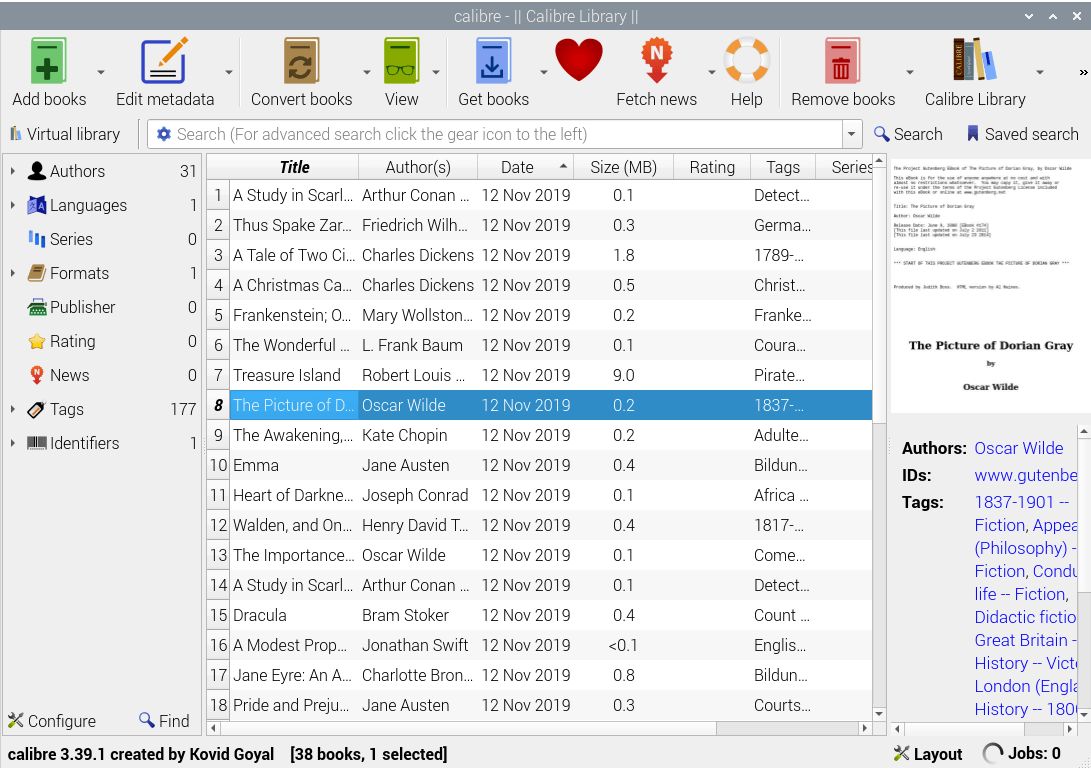1091x770 pixels.
Task: Select the Treasure Island row
Action: [x=539, y=376]
